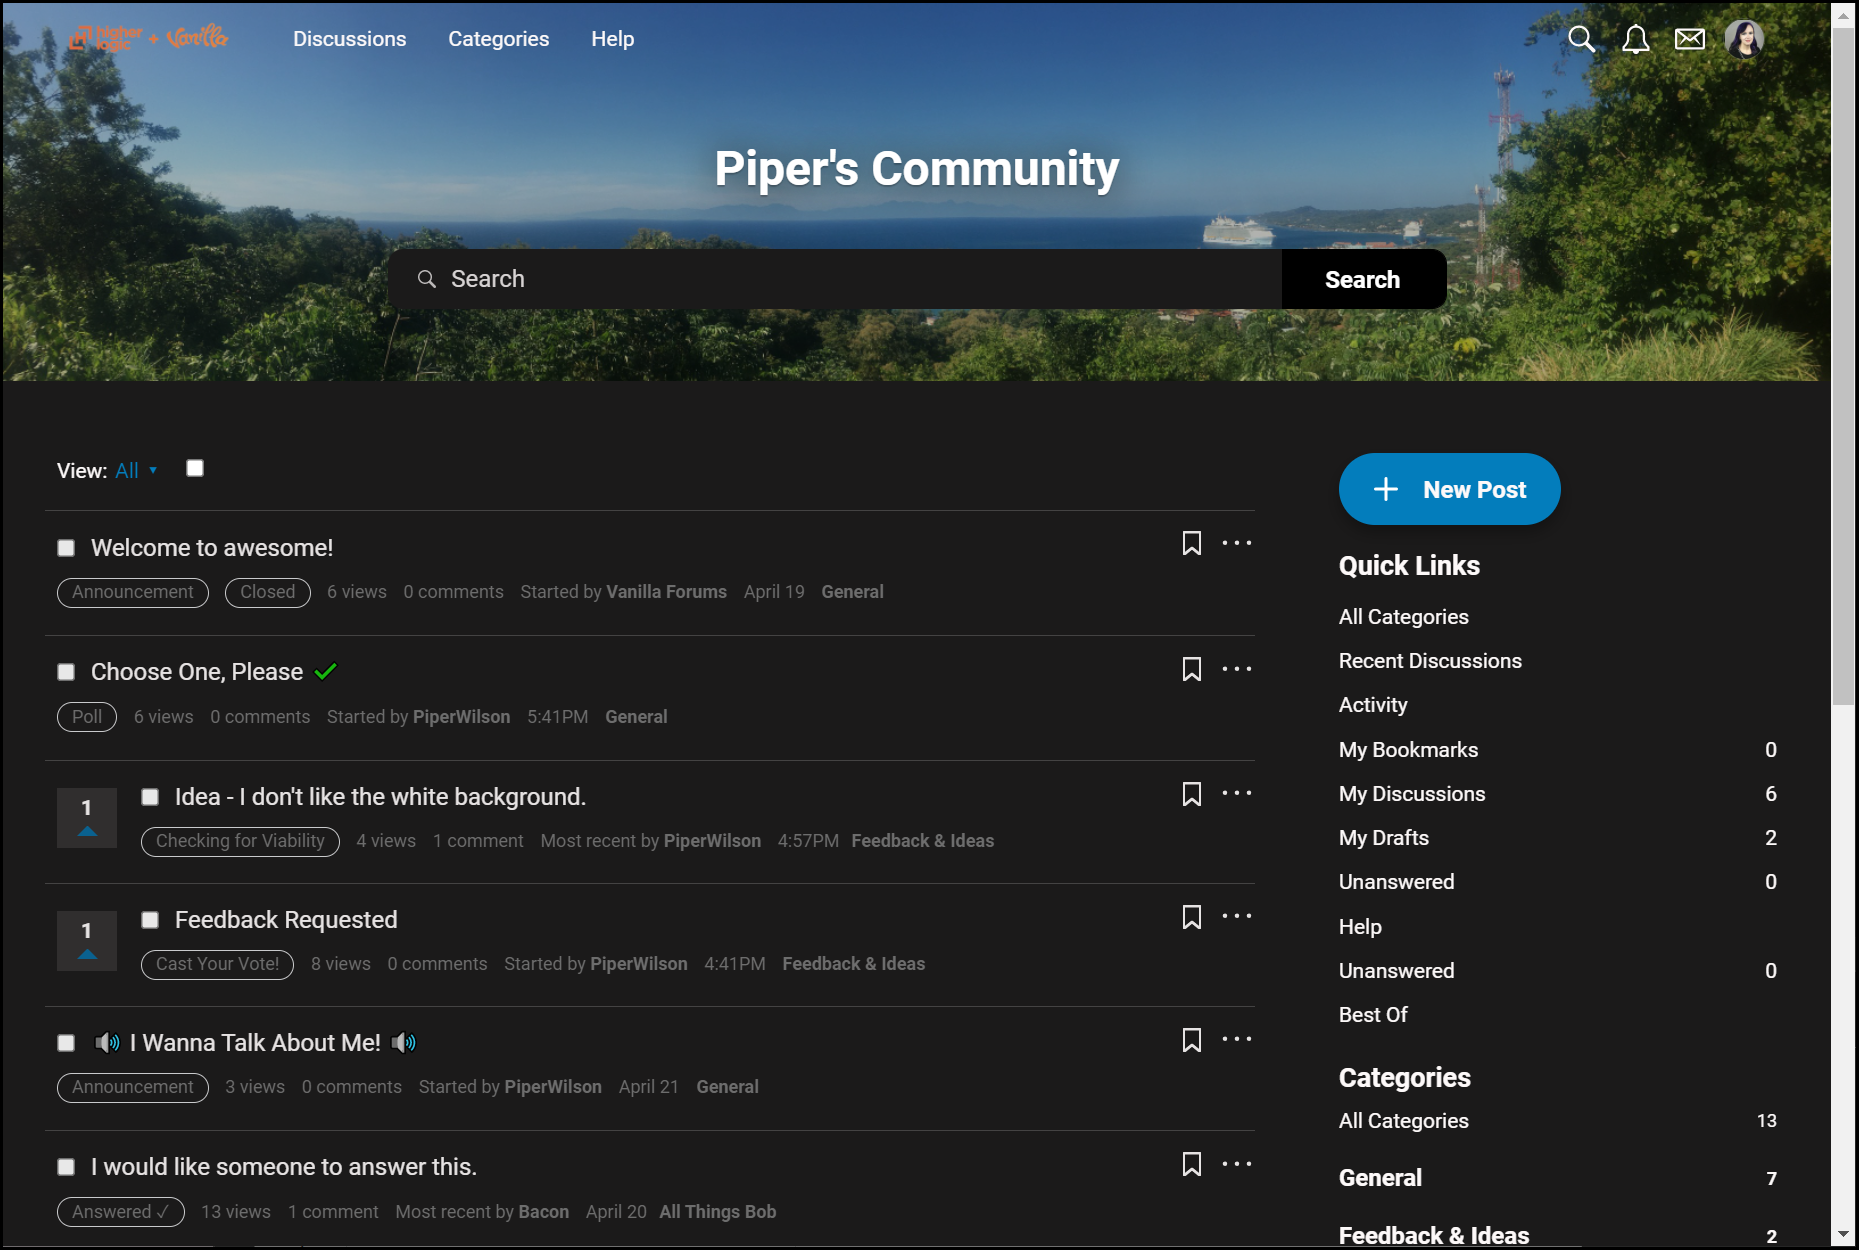
Task: Open My Discussions quick link
Action: tap(1412, 794)
